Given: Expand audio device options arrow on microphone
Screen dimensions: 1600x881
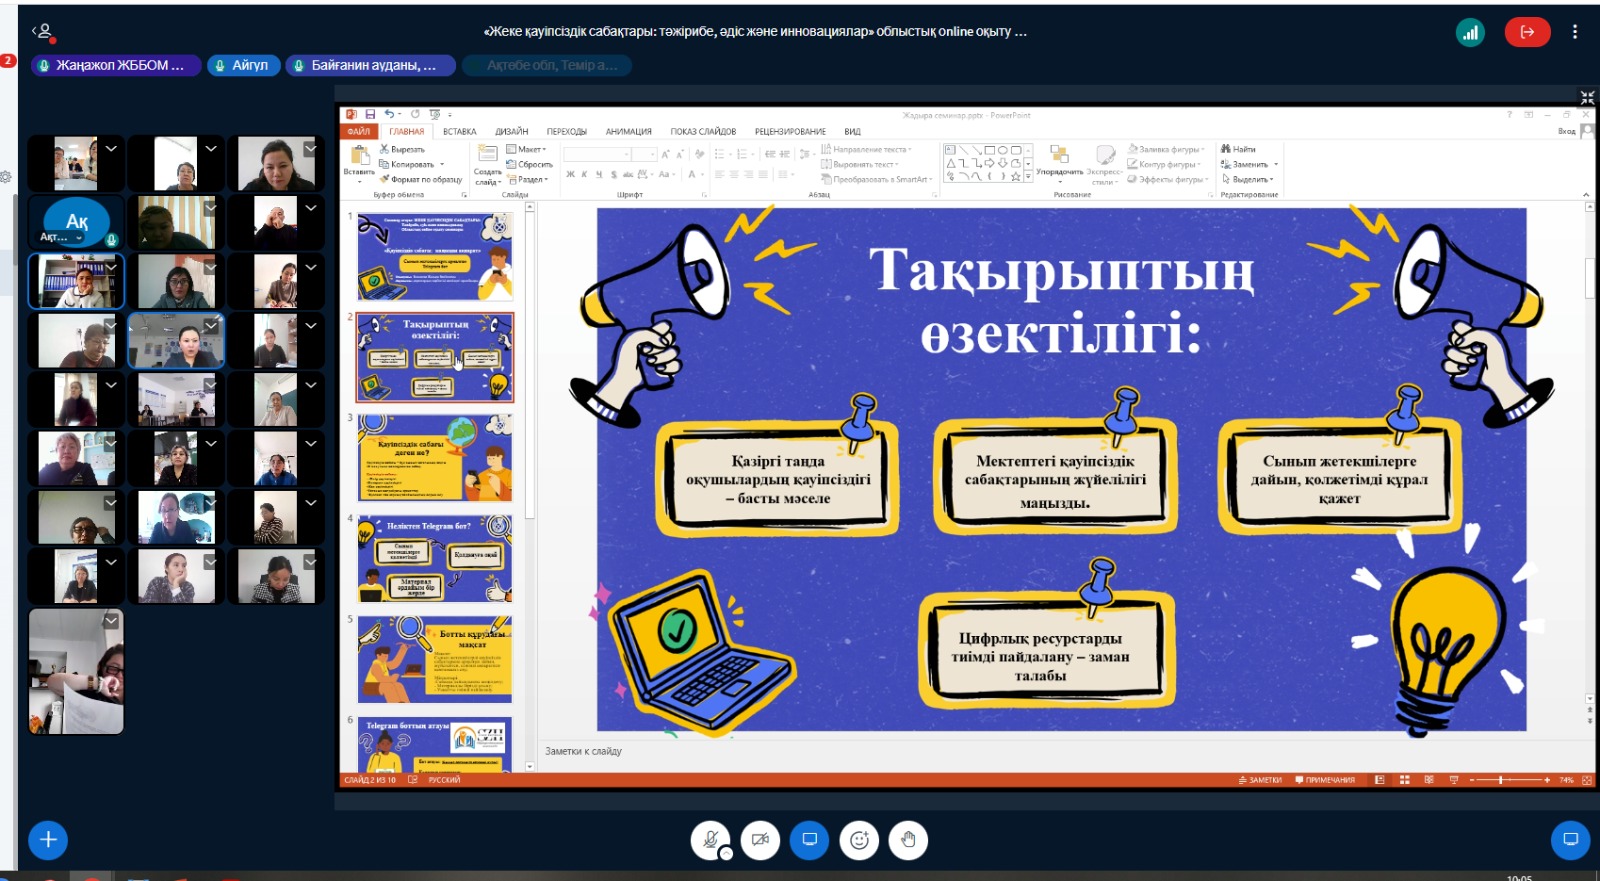Looking at the screenshot, I should [726, 853].
